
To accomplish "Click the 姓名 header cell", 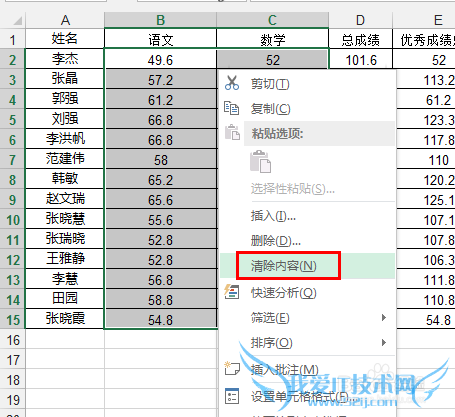I will coord(65,39).
